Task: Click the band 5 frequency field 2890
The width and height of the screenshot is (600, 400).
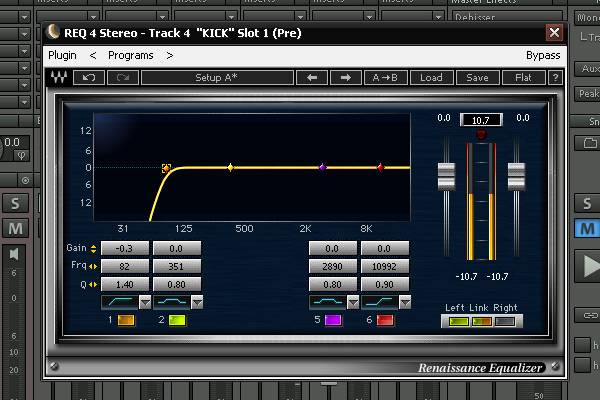Action: [x=333, y=266]
